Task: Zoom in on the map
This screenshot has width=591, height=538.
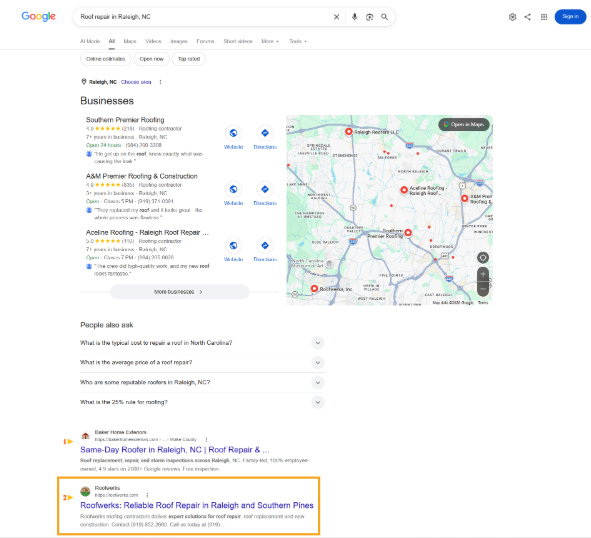Action: click(x=483, y=274)
